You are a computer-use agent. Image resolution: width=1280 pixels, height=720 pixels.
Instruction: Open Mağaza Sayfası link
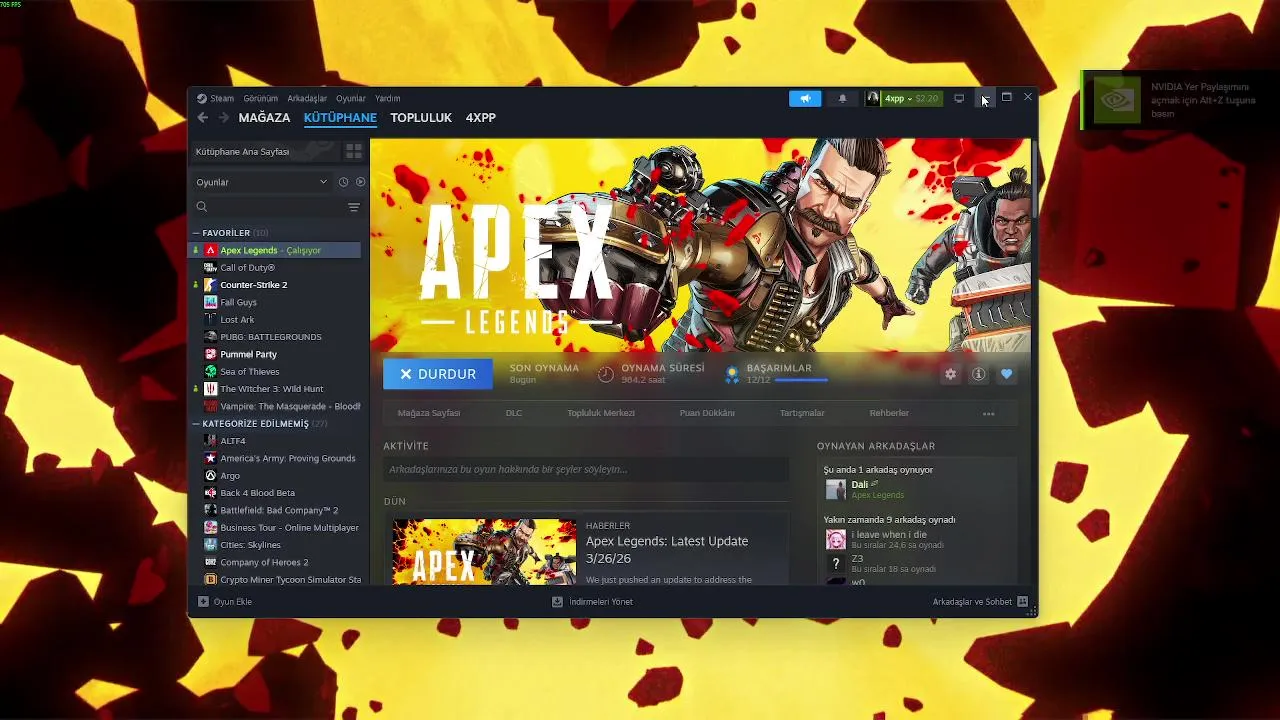pos(429,413)
